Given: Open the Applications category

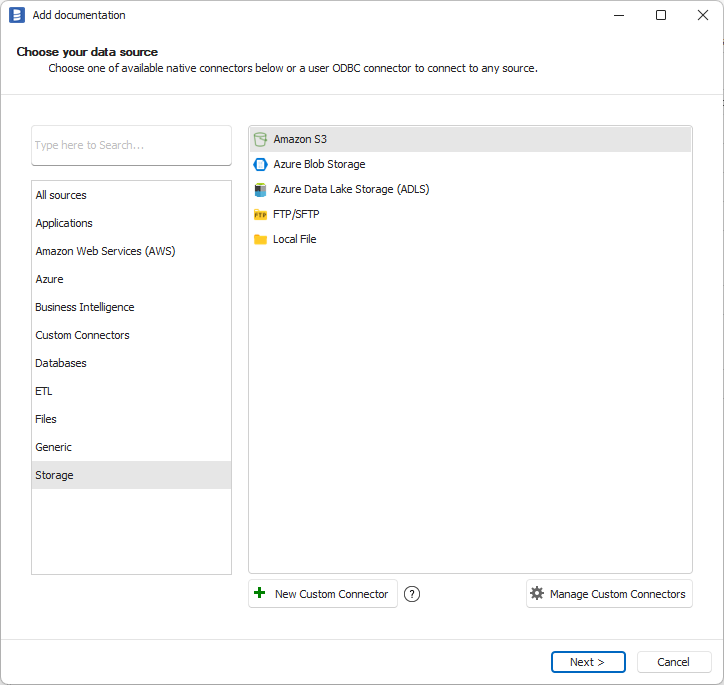Looking at the screenshot, I should pyautogui.click(x=131, y=223).
